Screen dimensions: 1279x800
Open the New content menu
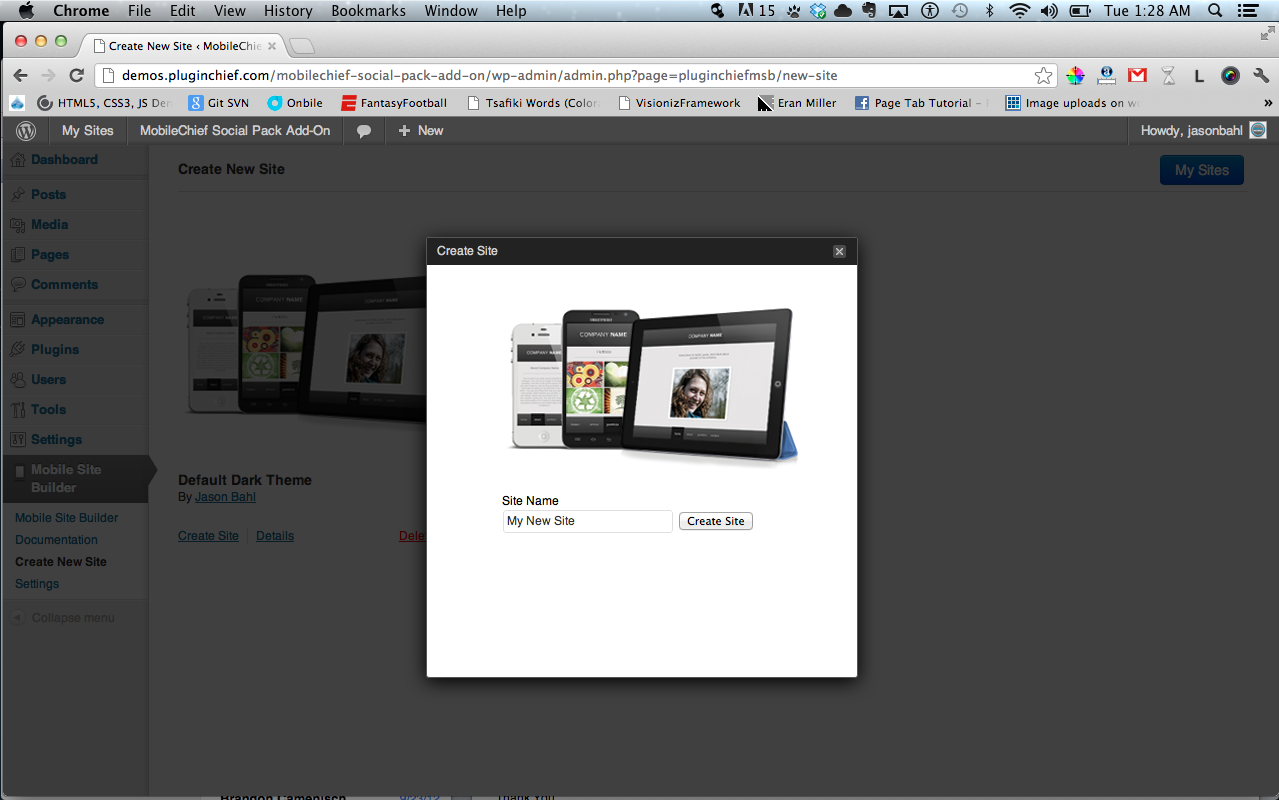421,131
